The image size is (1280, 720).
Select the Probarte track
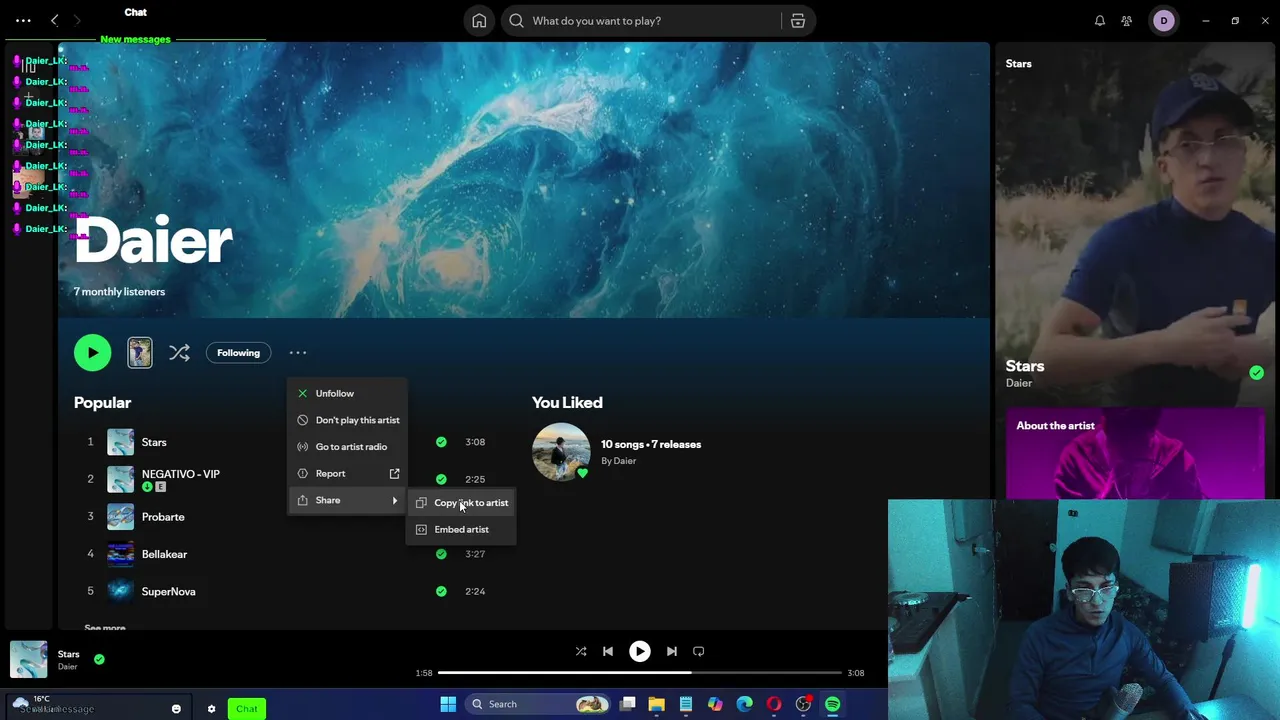tap(163, 517)
